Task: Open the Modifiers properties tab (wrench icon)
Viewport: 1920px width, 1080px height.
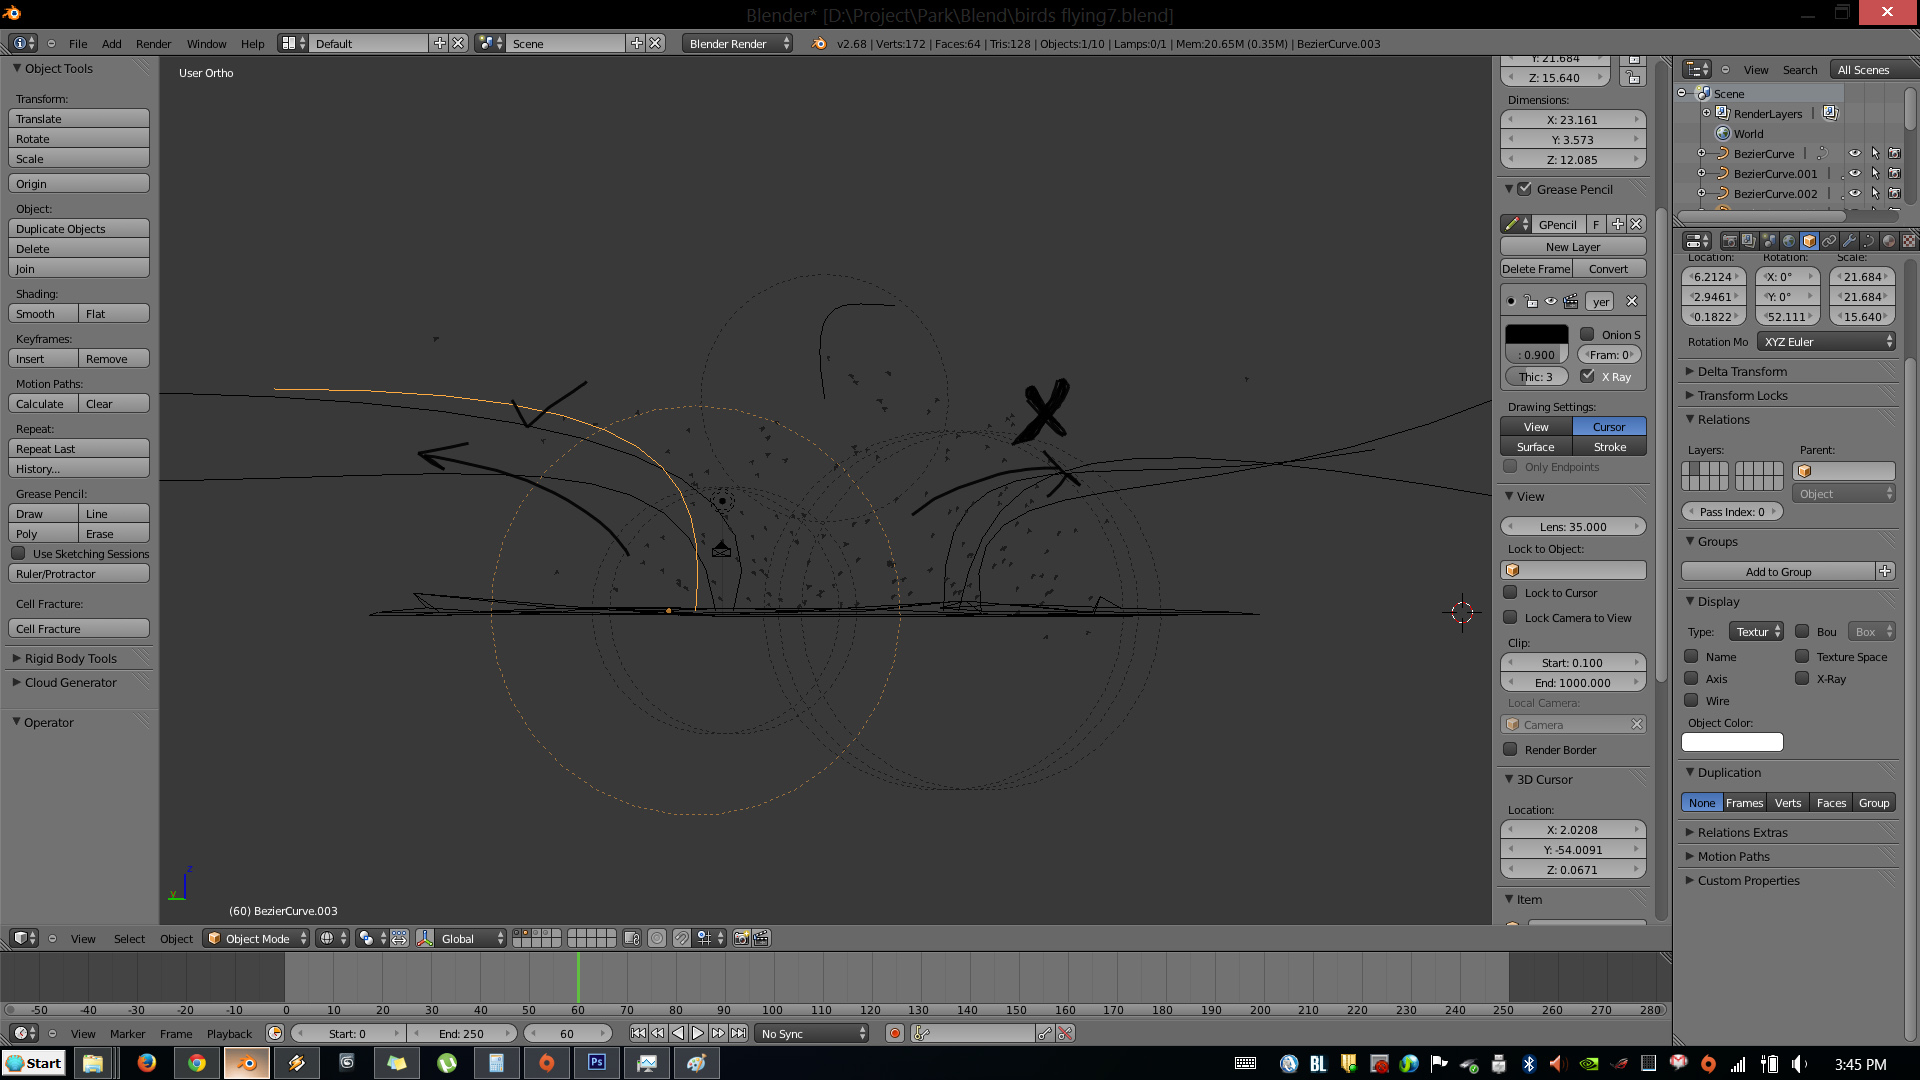Action: click(1849, 241)
